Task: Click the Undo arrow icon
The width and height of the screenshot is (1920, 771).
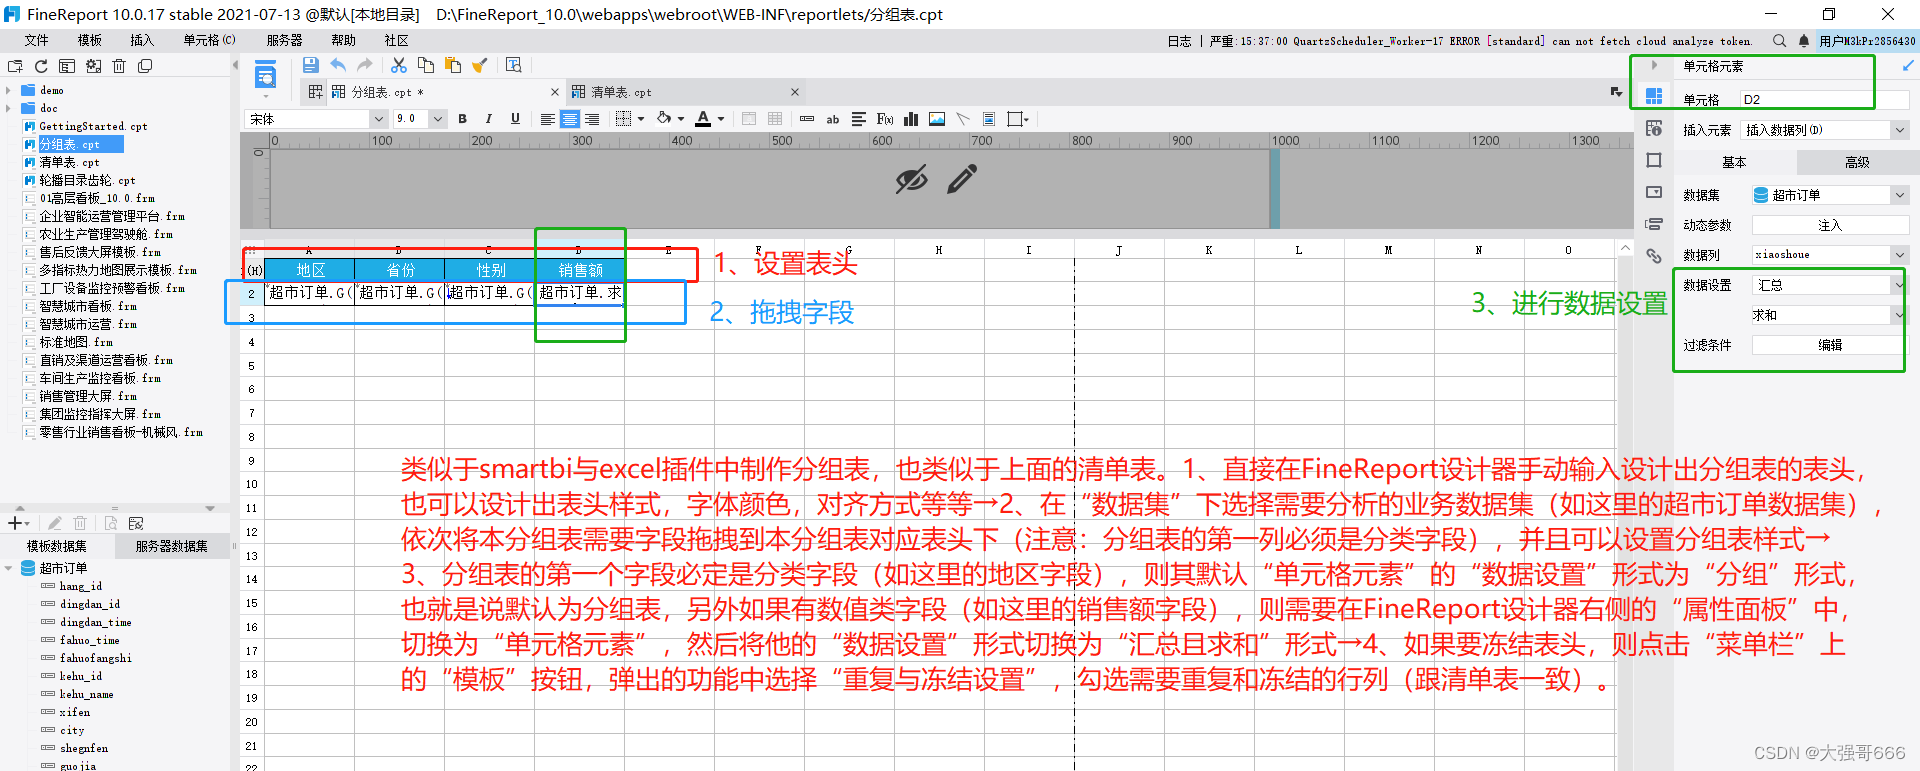Action: click(338, 65)
